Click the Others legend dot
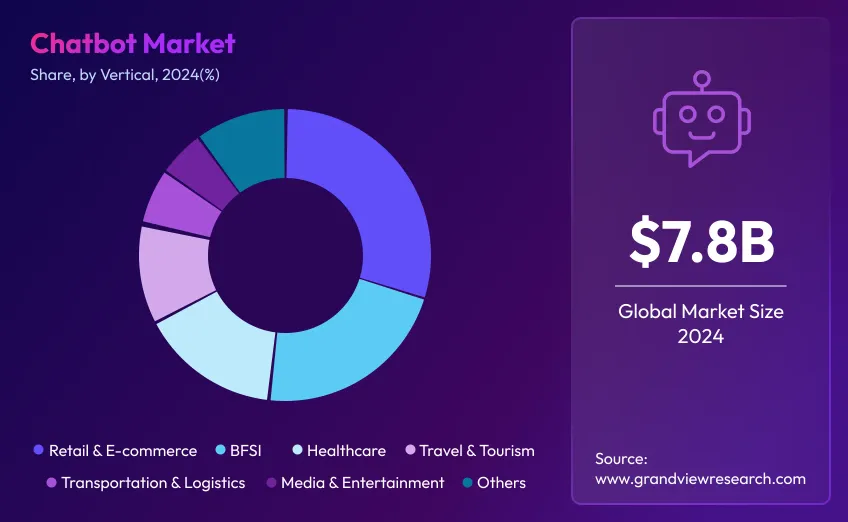Screen dimensions: 848x522 [468, 482]
